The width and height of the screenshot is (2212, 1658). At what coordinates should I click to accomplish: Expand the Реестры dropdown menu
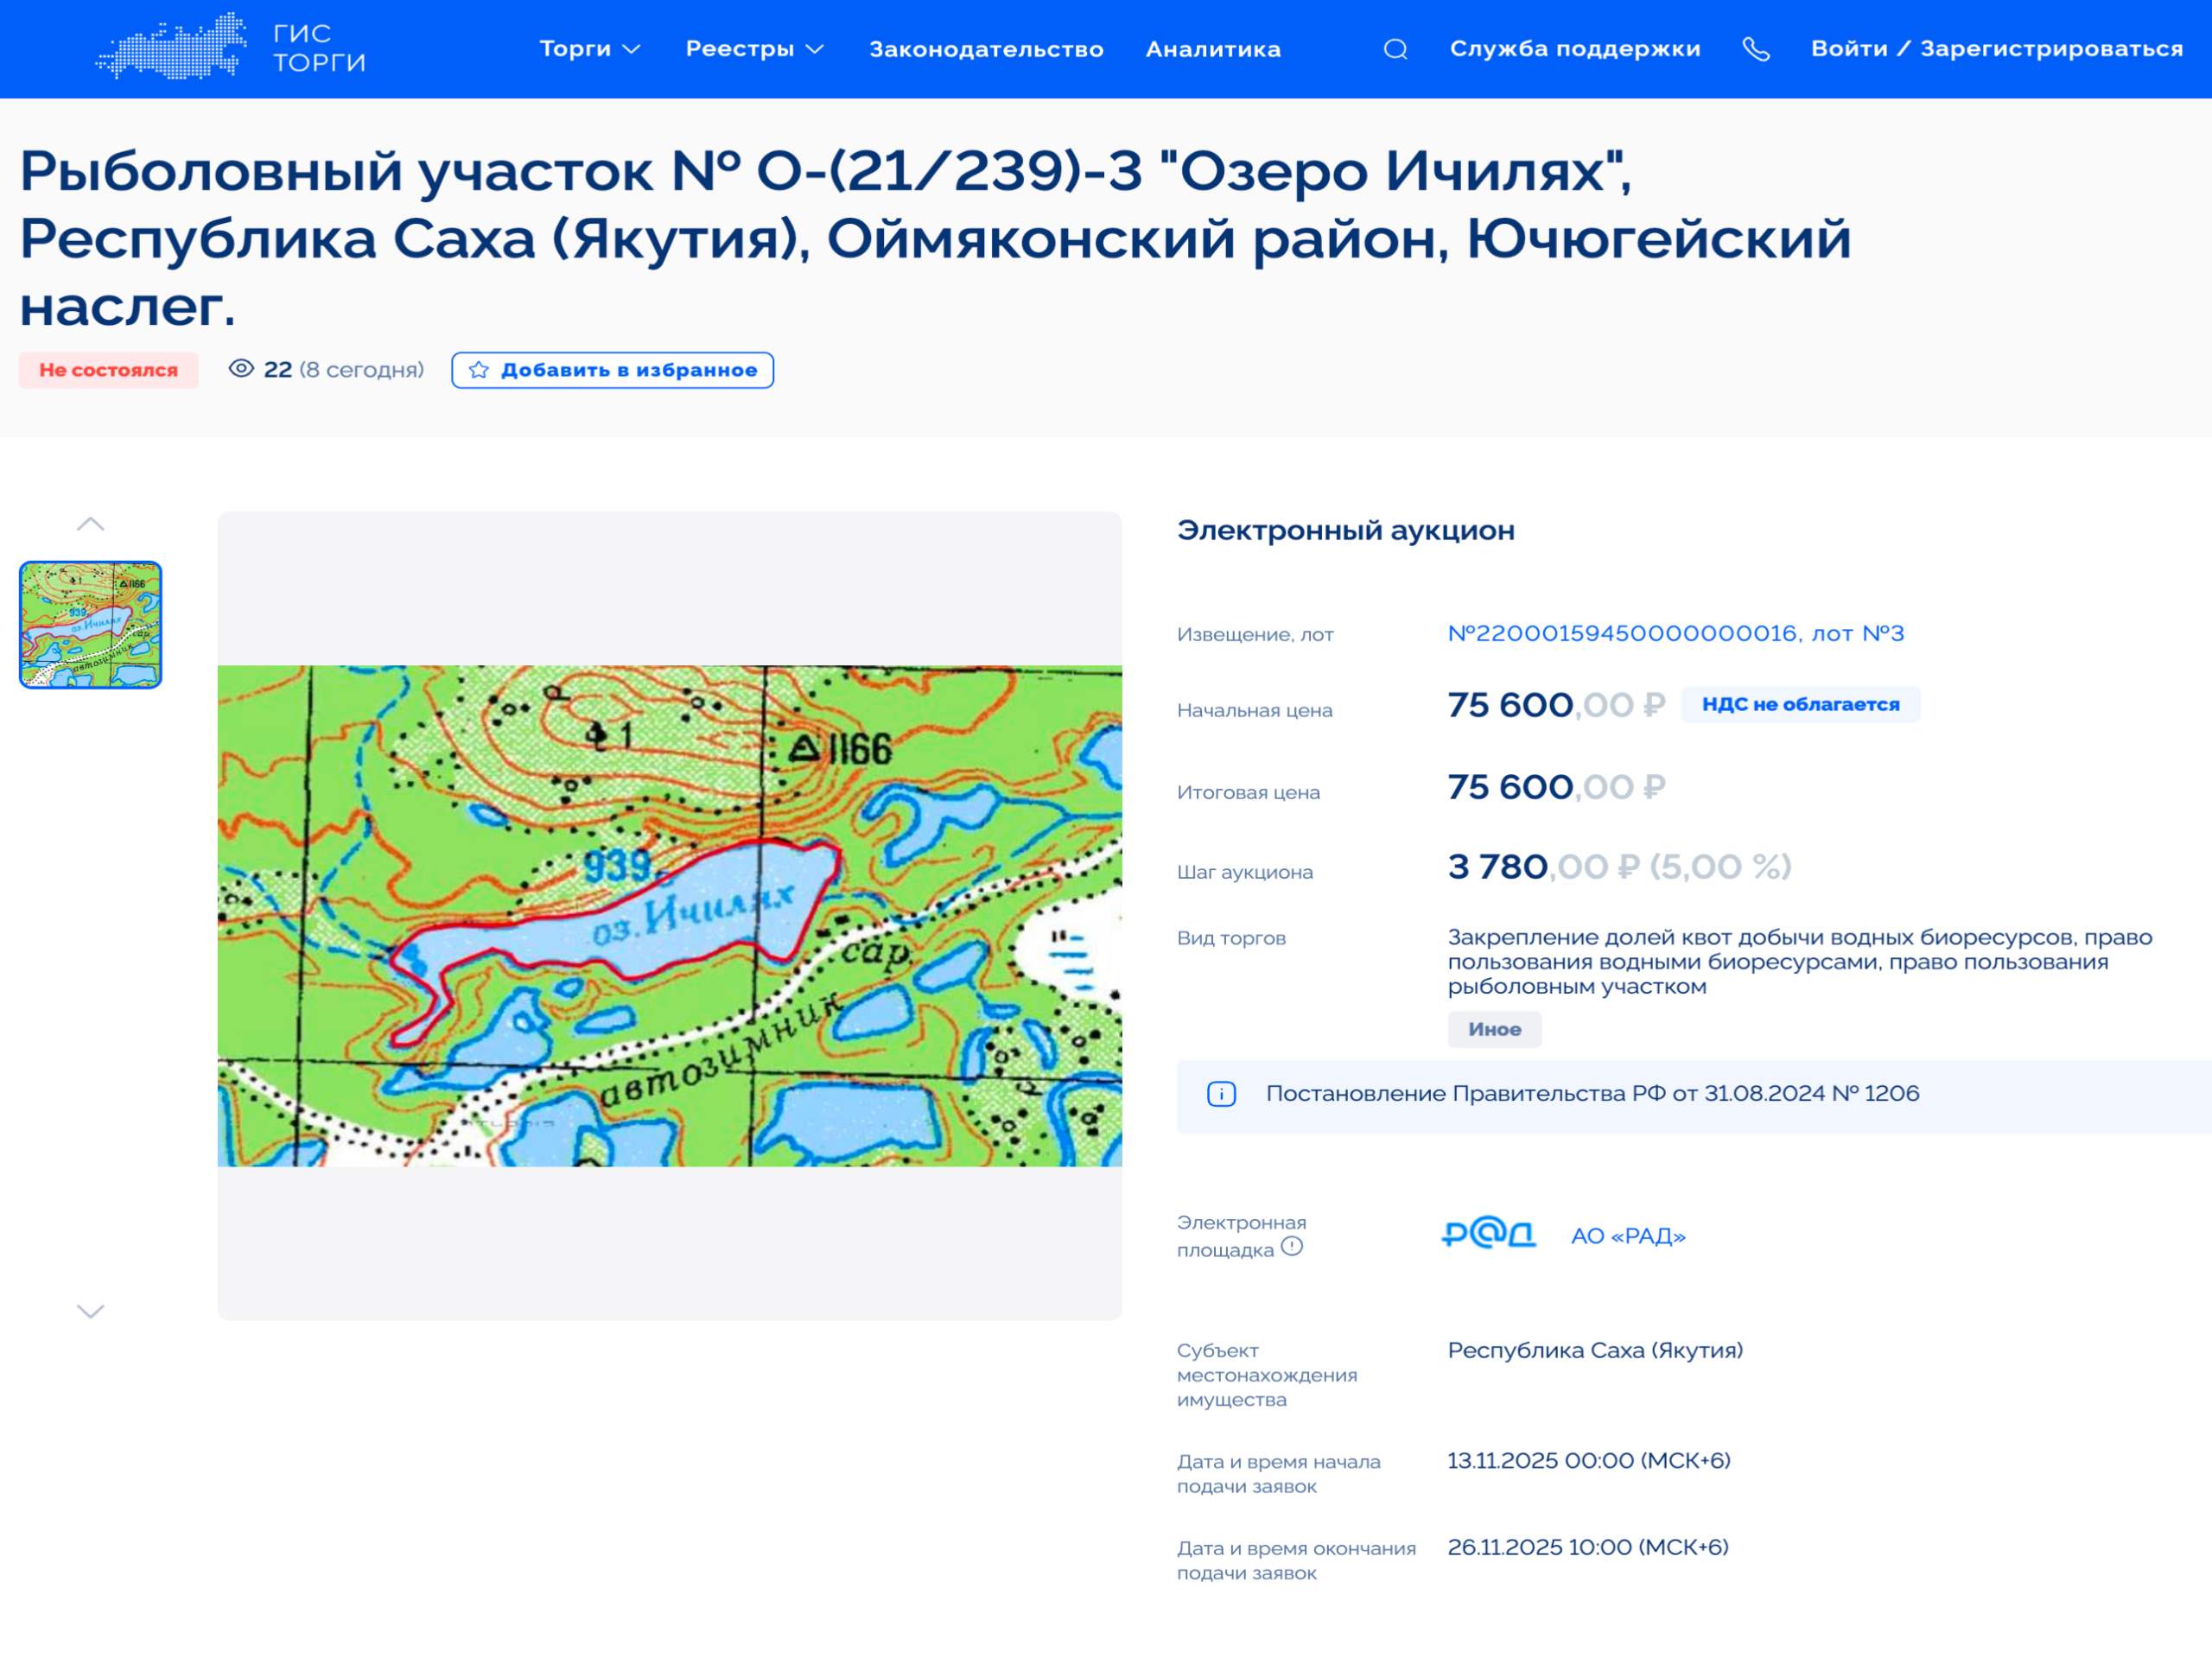point(754,49)
